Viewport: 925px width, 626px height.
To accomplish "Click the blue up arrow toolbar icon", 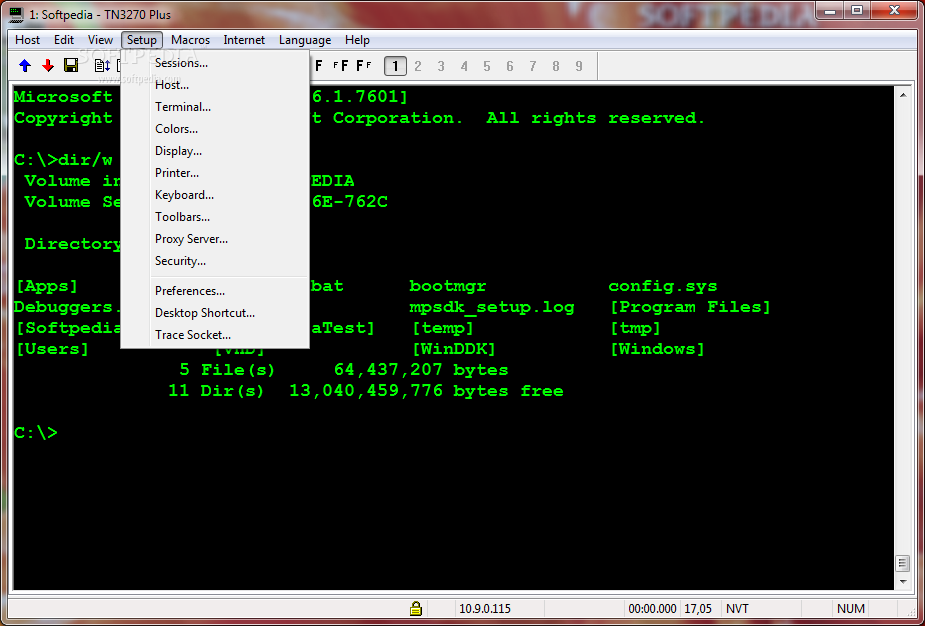I will (25, 65).
